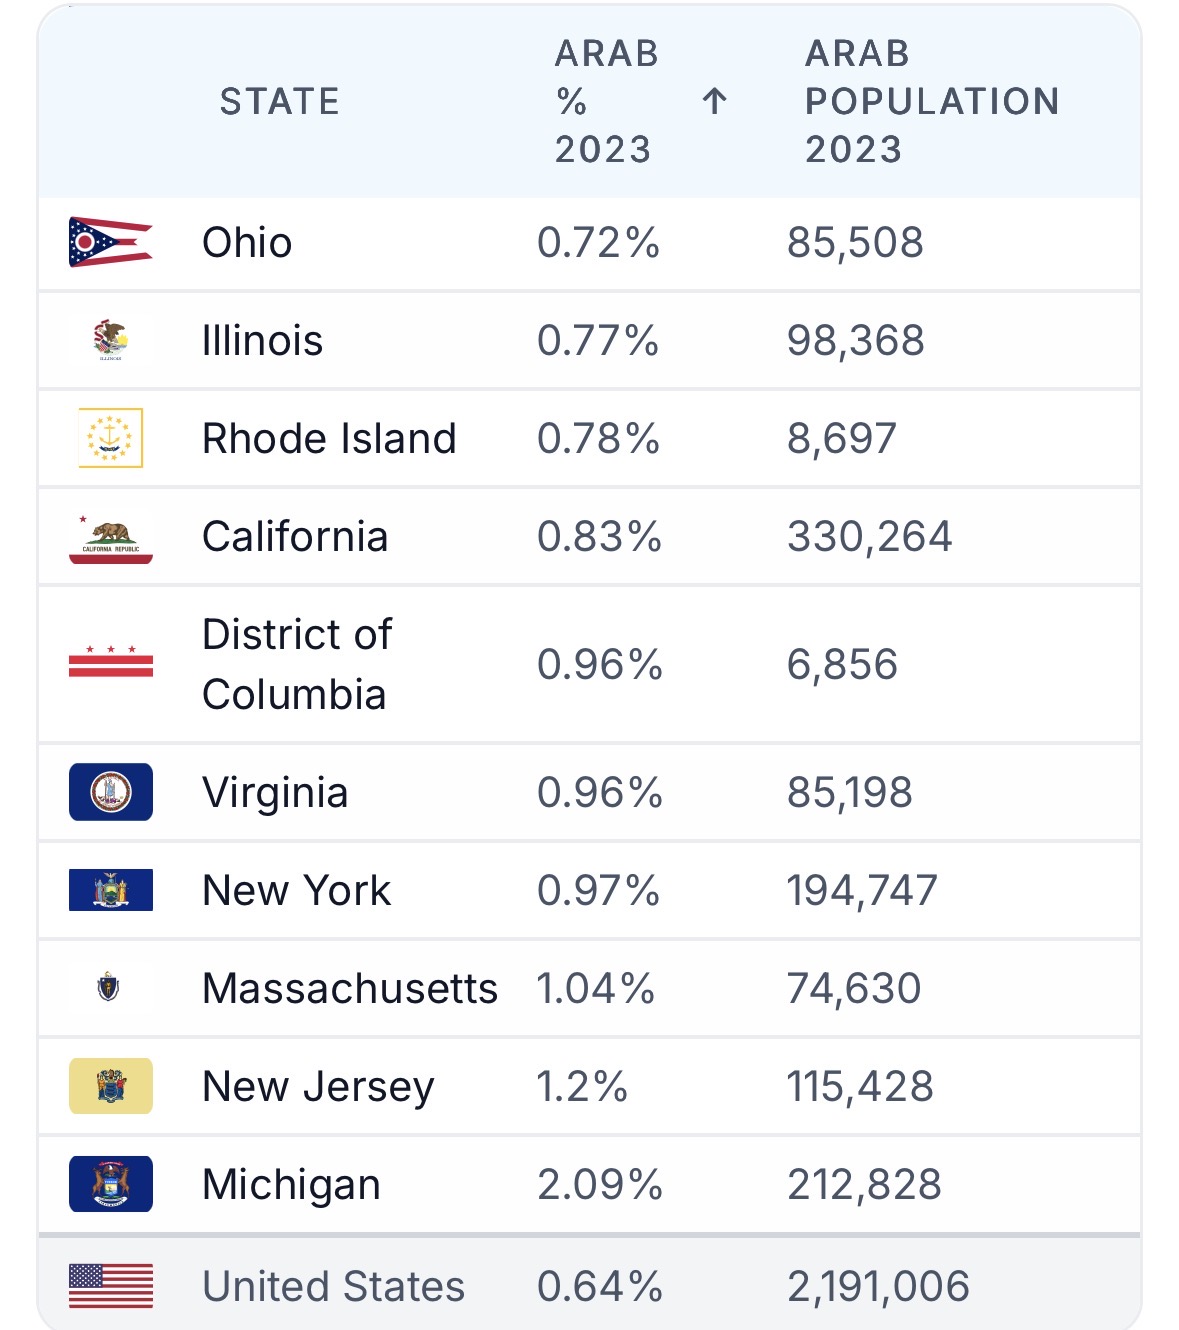Toggle sort arrow beside Arab % 2023
The width and height of the screenshot is (1179, 1330).
pyautogui.click(x=714, y=101)
